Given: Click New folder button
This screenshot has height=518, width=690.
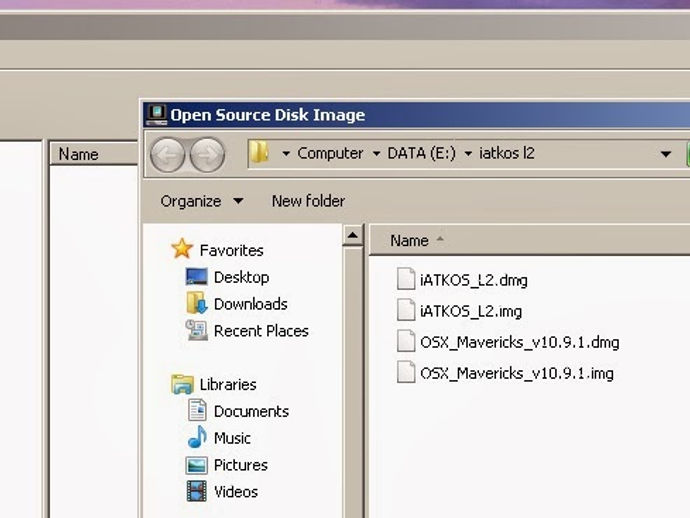Looking at the screenshot, I should 308,201.
